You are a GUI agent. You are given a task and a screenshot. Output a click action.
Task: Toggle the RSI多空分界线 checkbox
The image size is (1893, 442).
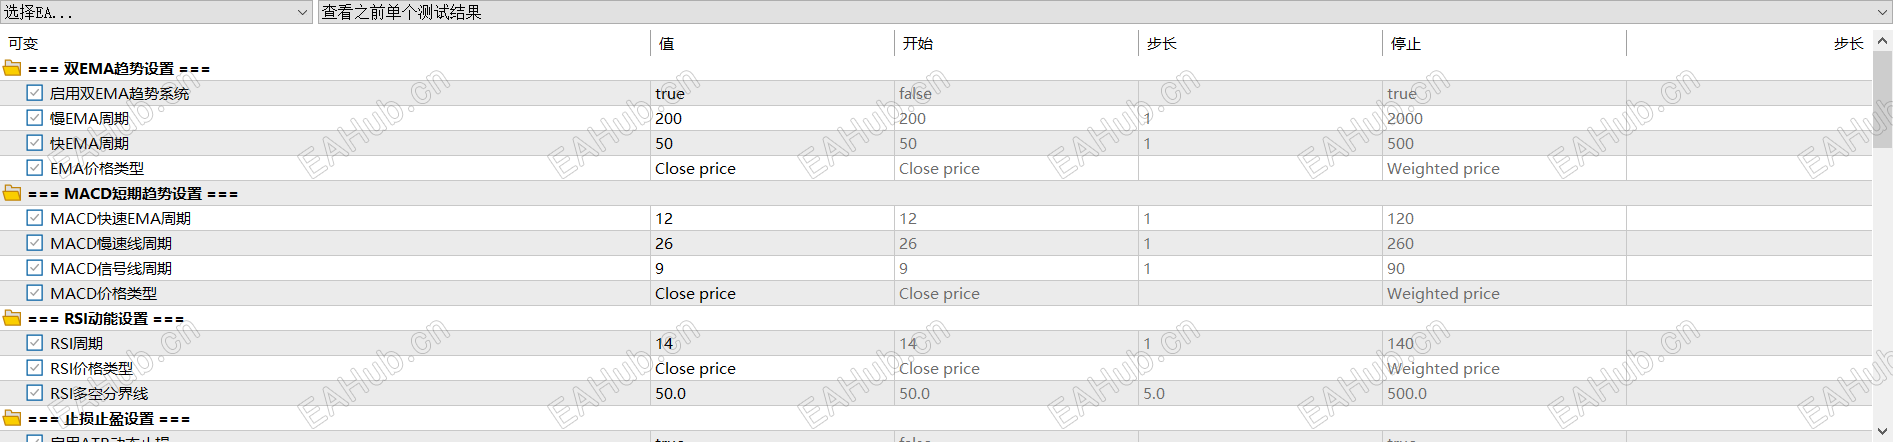tap(35, 393)
